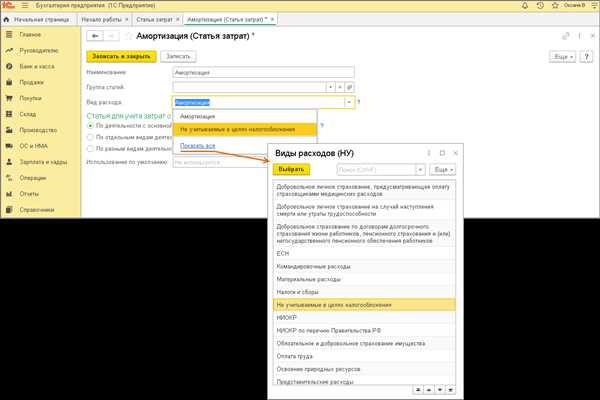600x400 pixels.
Task: Open help question mark button
Action: [586, 57]
